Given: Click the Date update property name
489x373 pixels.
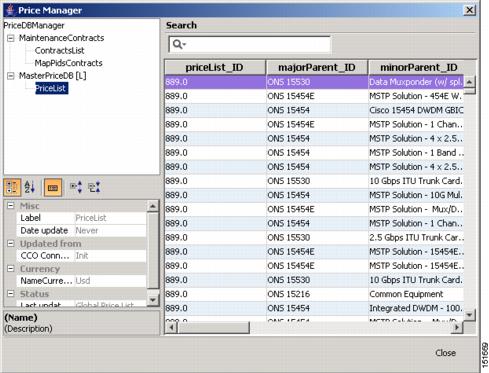Looking at the screenshot, I should tap(44, 231).
